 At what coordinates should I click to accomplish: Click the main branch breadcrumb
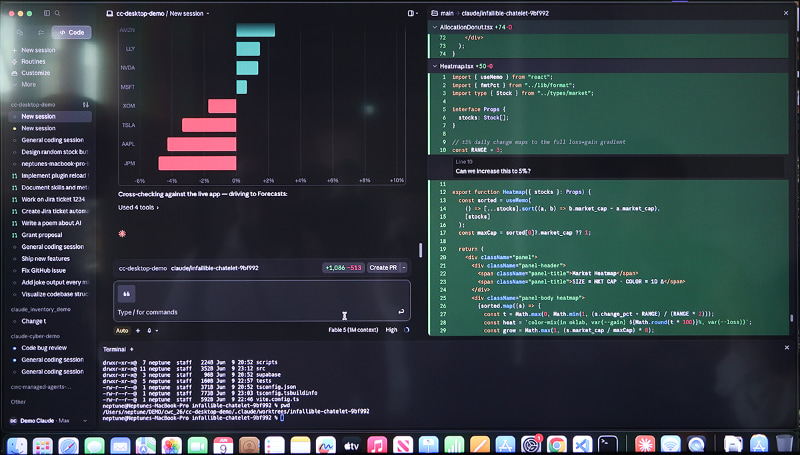[446, 13]
